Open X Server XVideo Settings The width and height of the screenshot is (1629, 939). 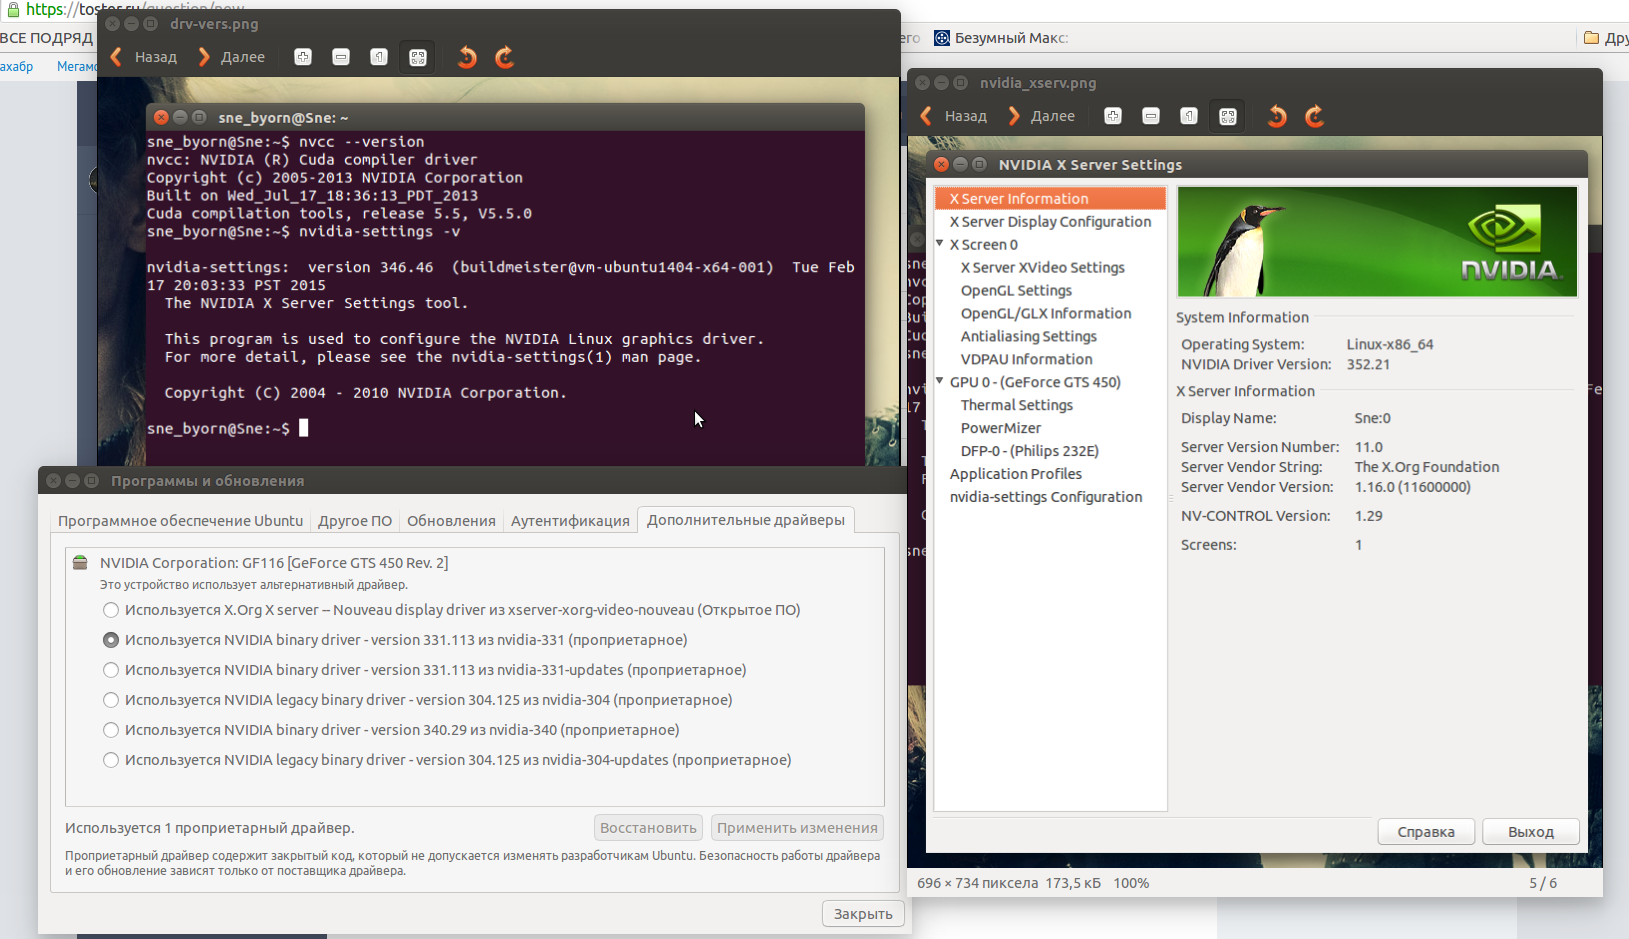coord(1043,268)
